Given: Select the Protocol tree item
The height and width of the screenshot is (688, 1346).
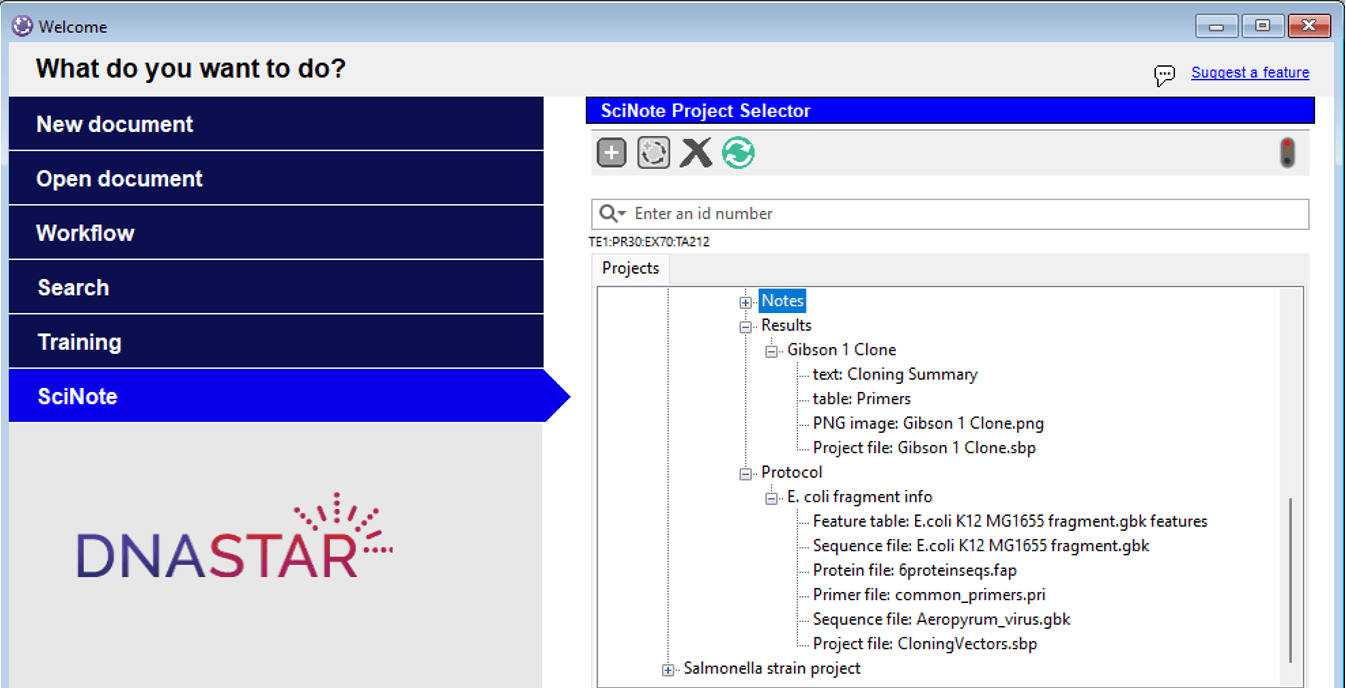Looking at the screenshot, I should click(791, 472).
